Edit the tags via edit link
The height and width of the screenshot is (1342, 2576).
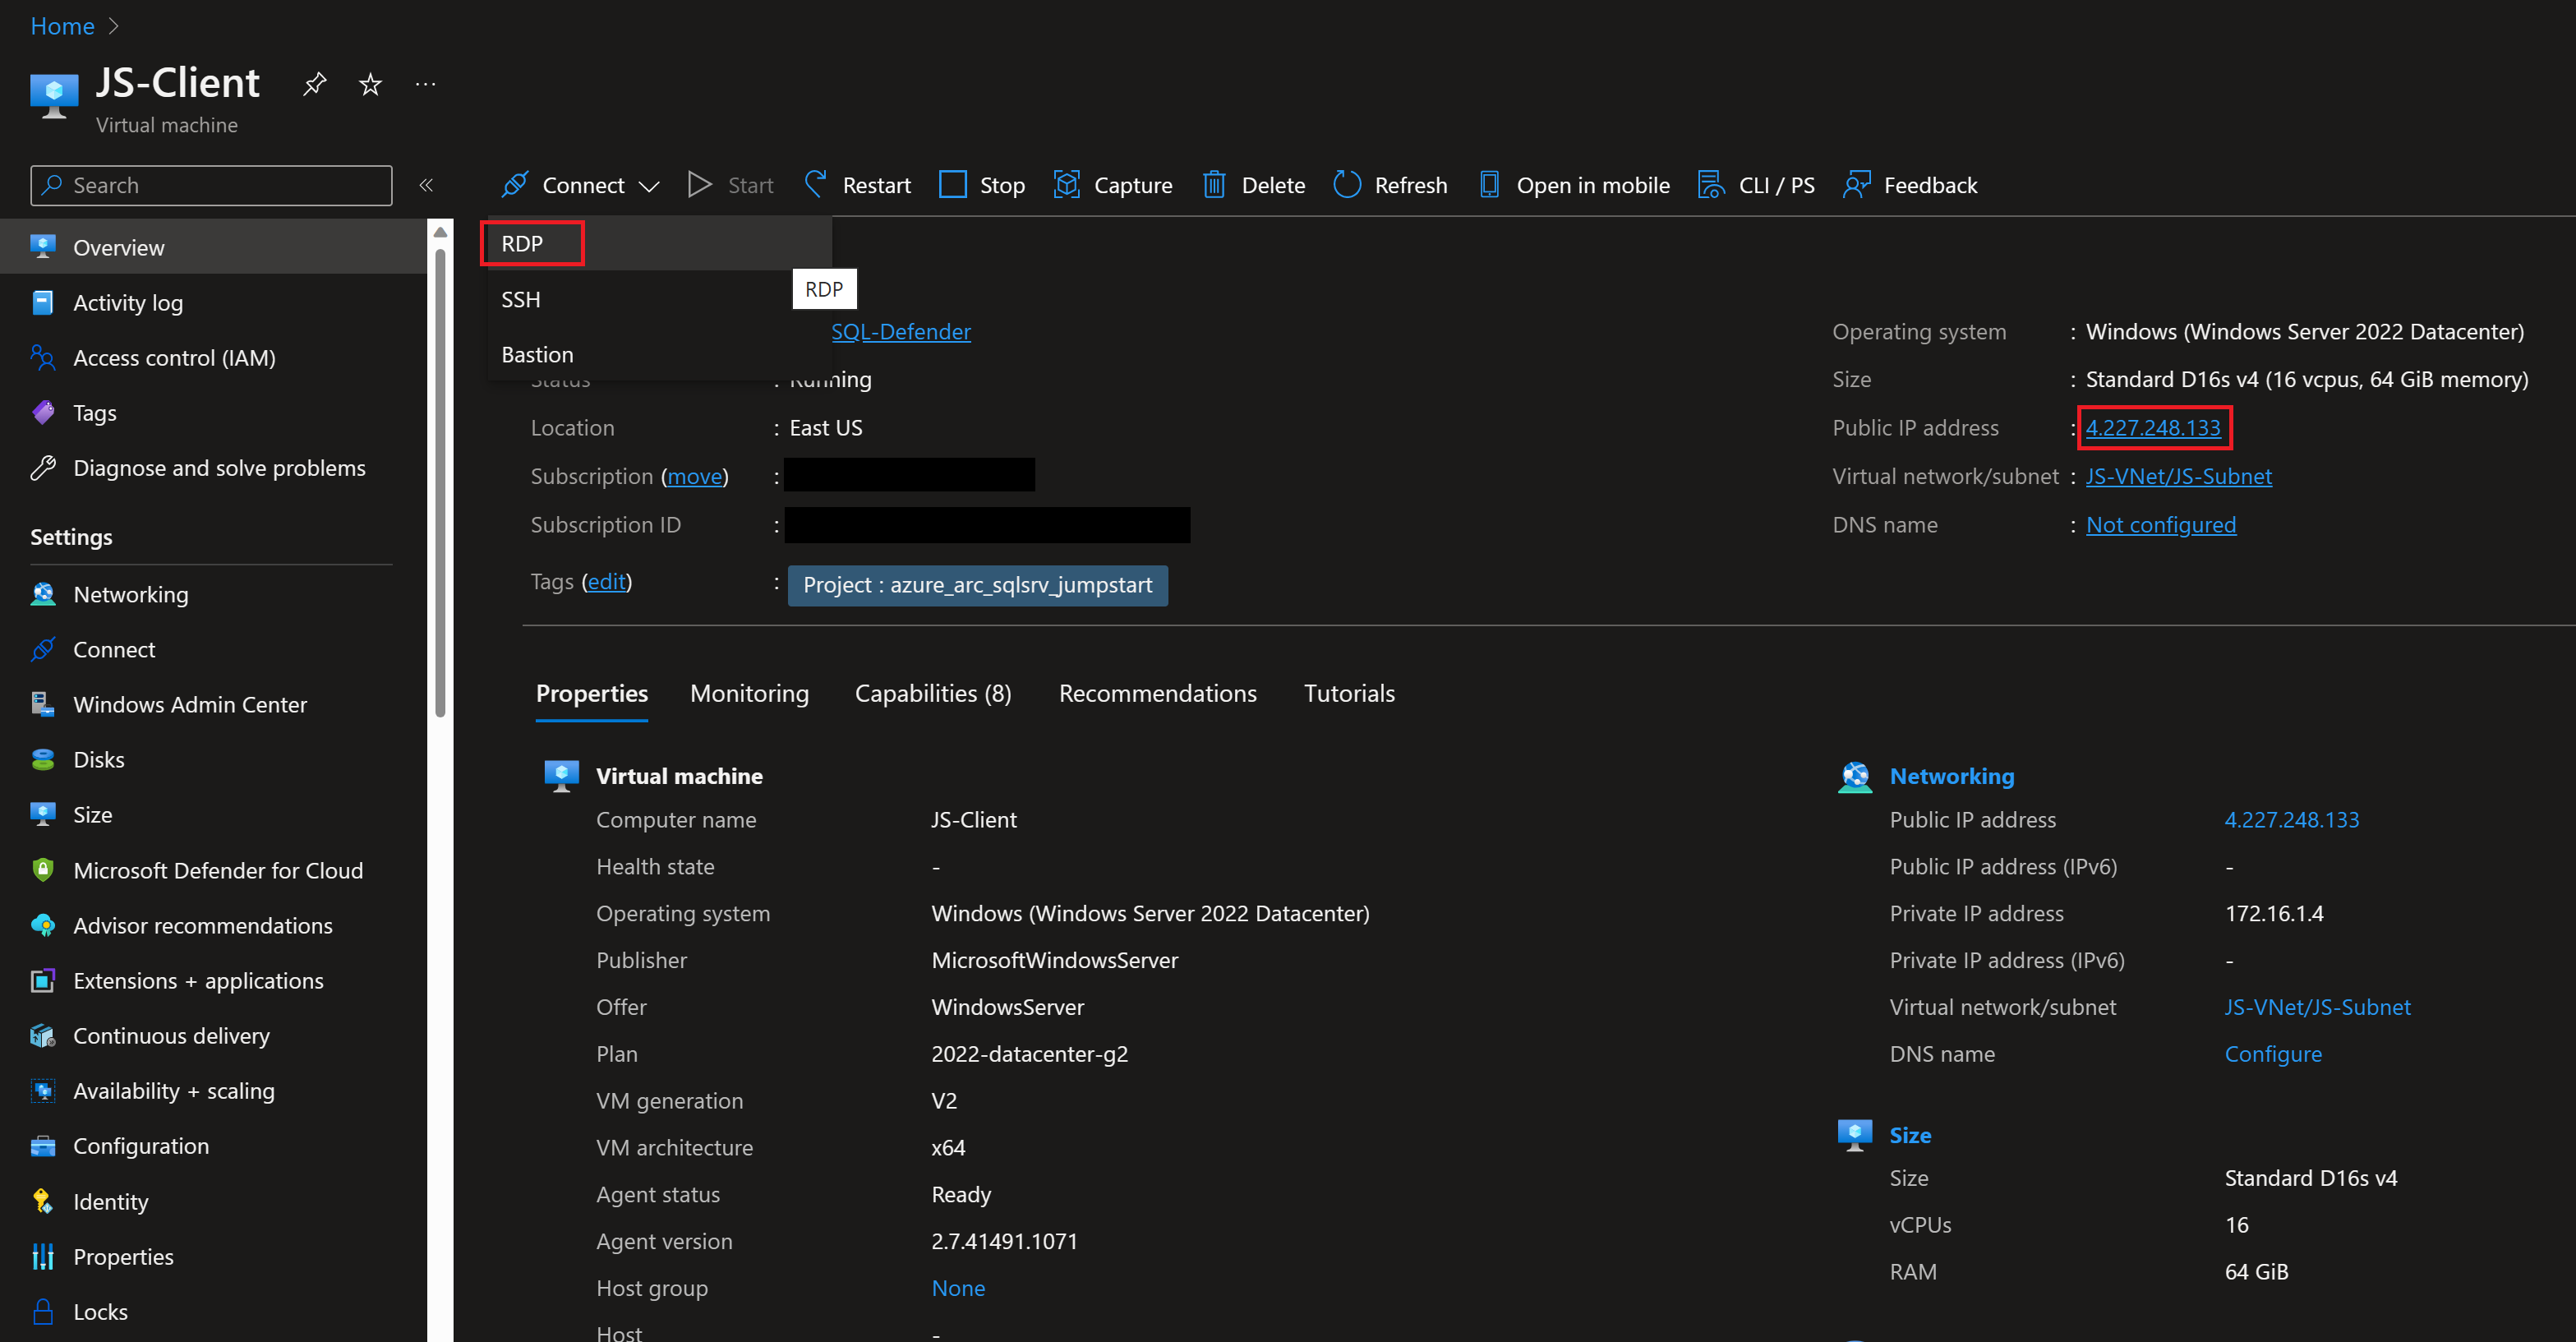click(x=606, y=581)
